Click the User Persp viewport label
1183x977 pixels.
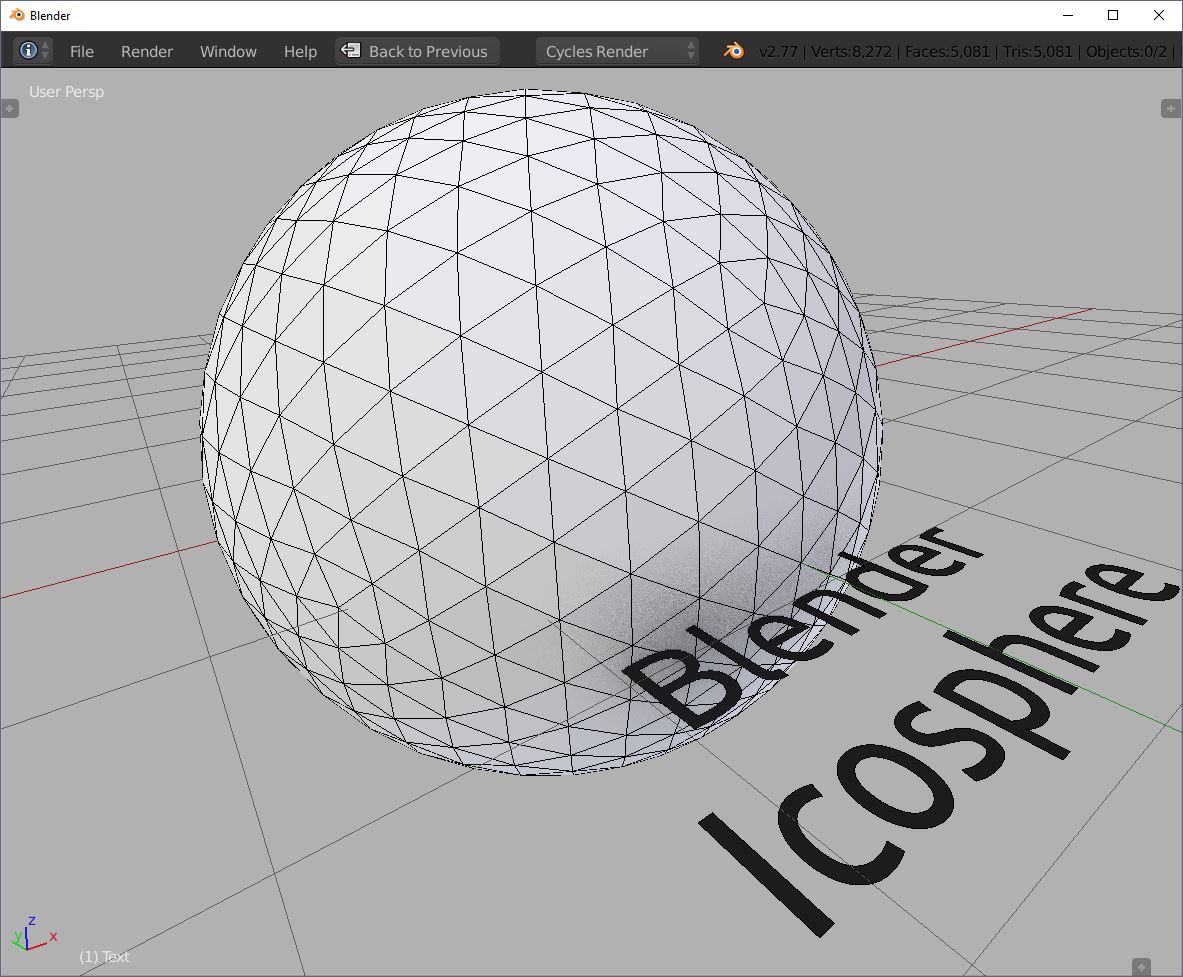(x=66, y=91)
